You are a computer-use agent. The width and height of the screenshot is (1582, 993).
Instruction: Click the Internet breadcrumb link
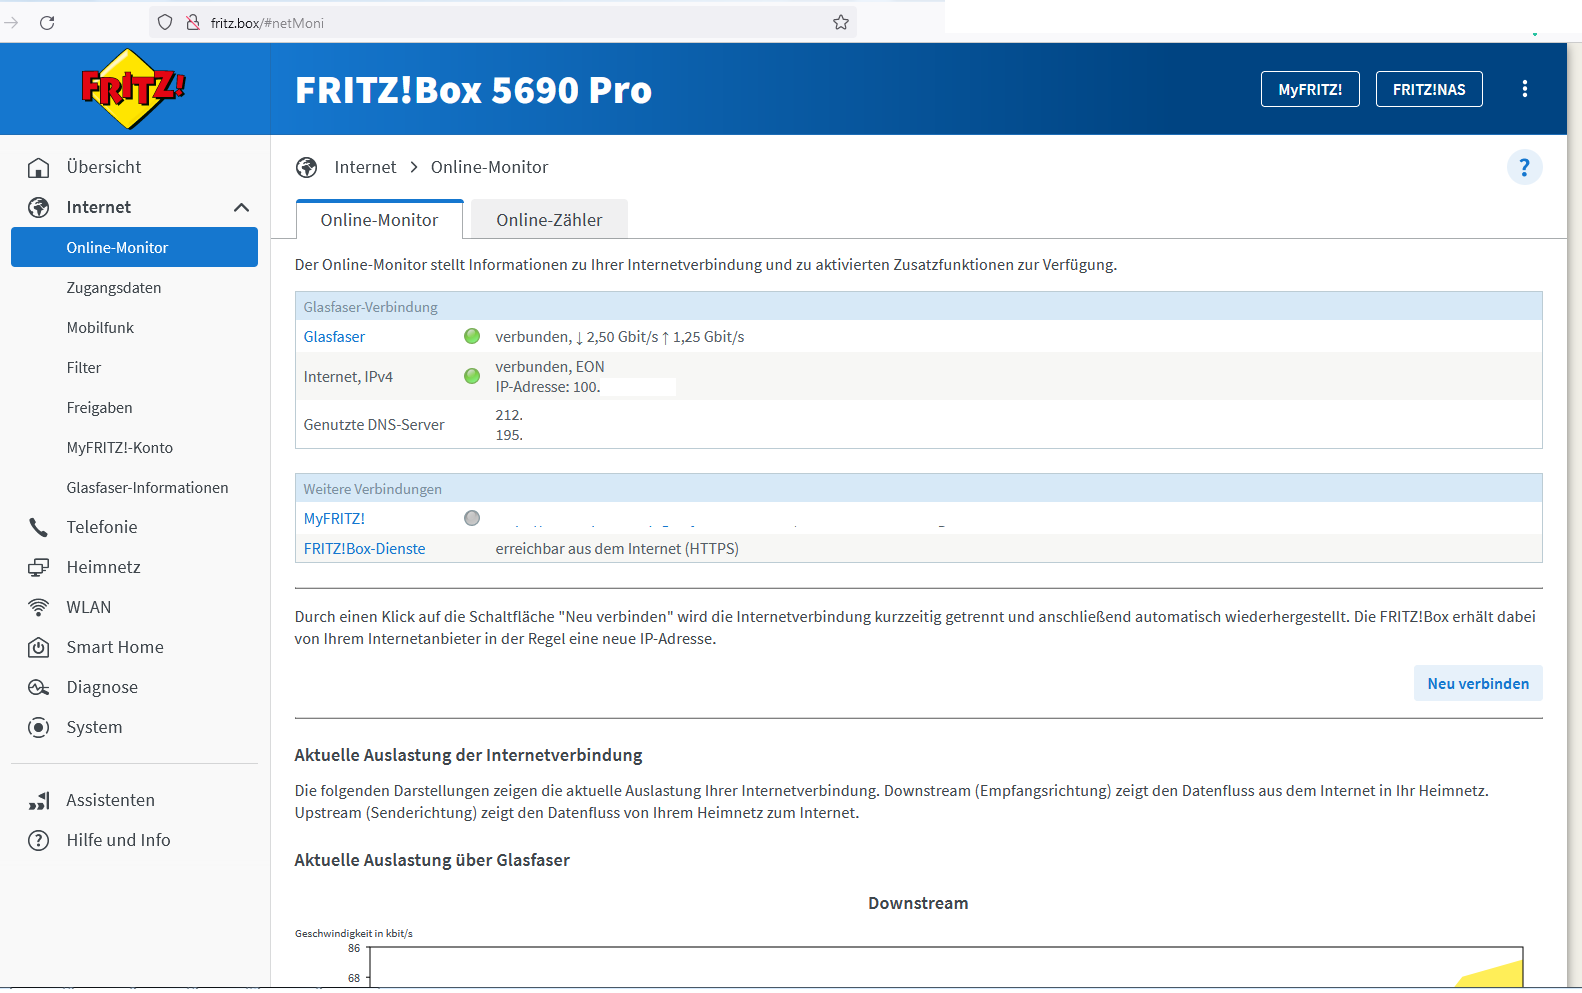[365, 167]
